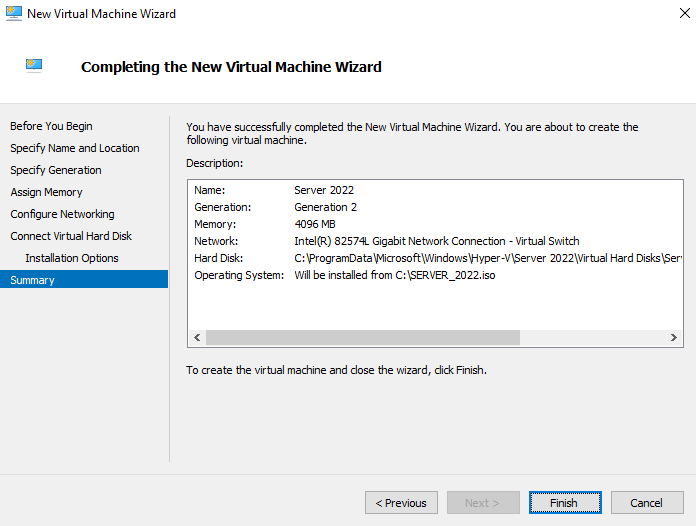Click the New Virtual Machine Wizard window title
This screenshot has width=696, height=526.
coord(101,14)
